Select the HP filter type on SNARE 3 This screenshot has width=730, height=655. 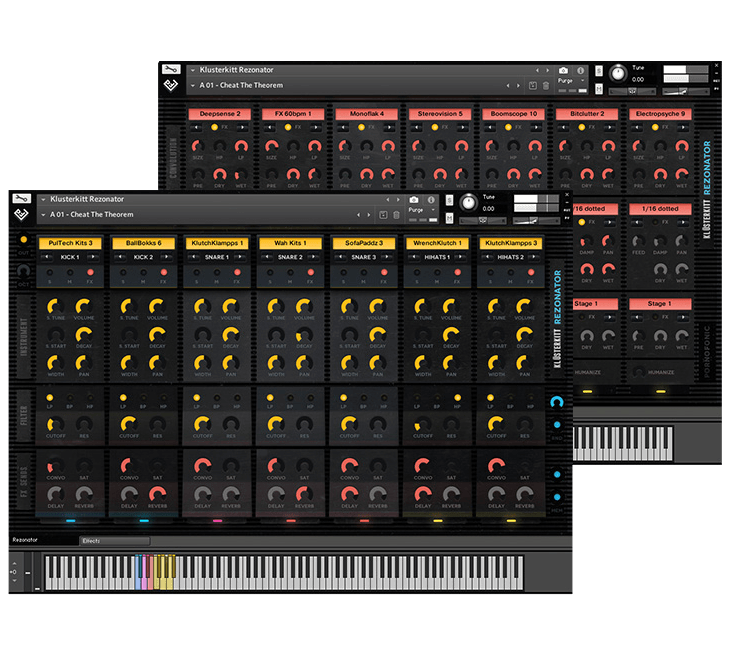384,398
